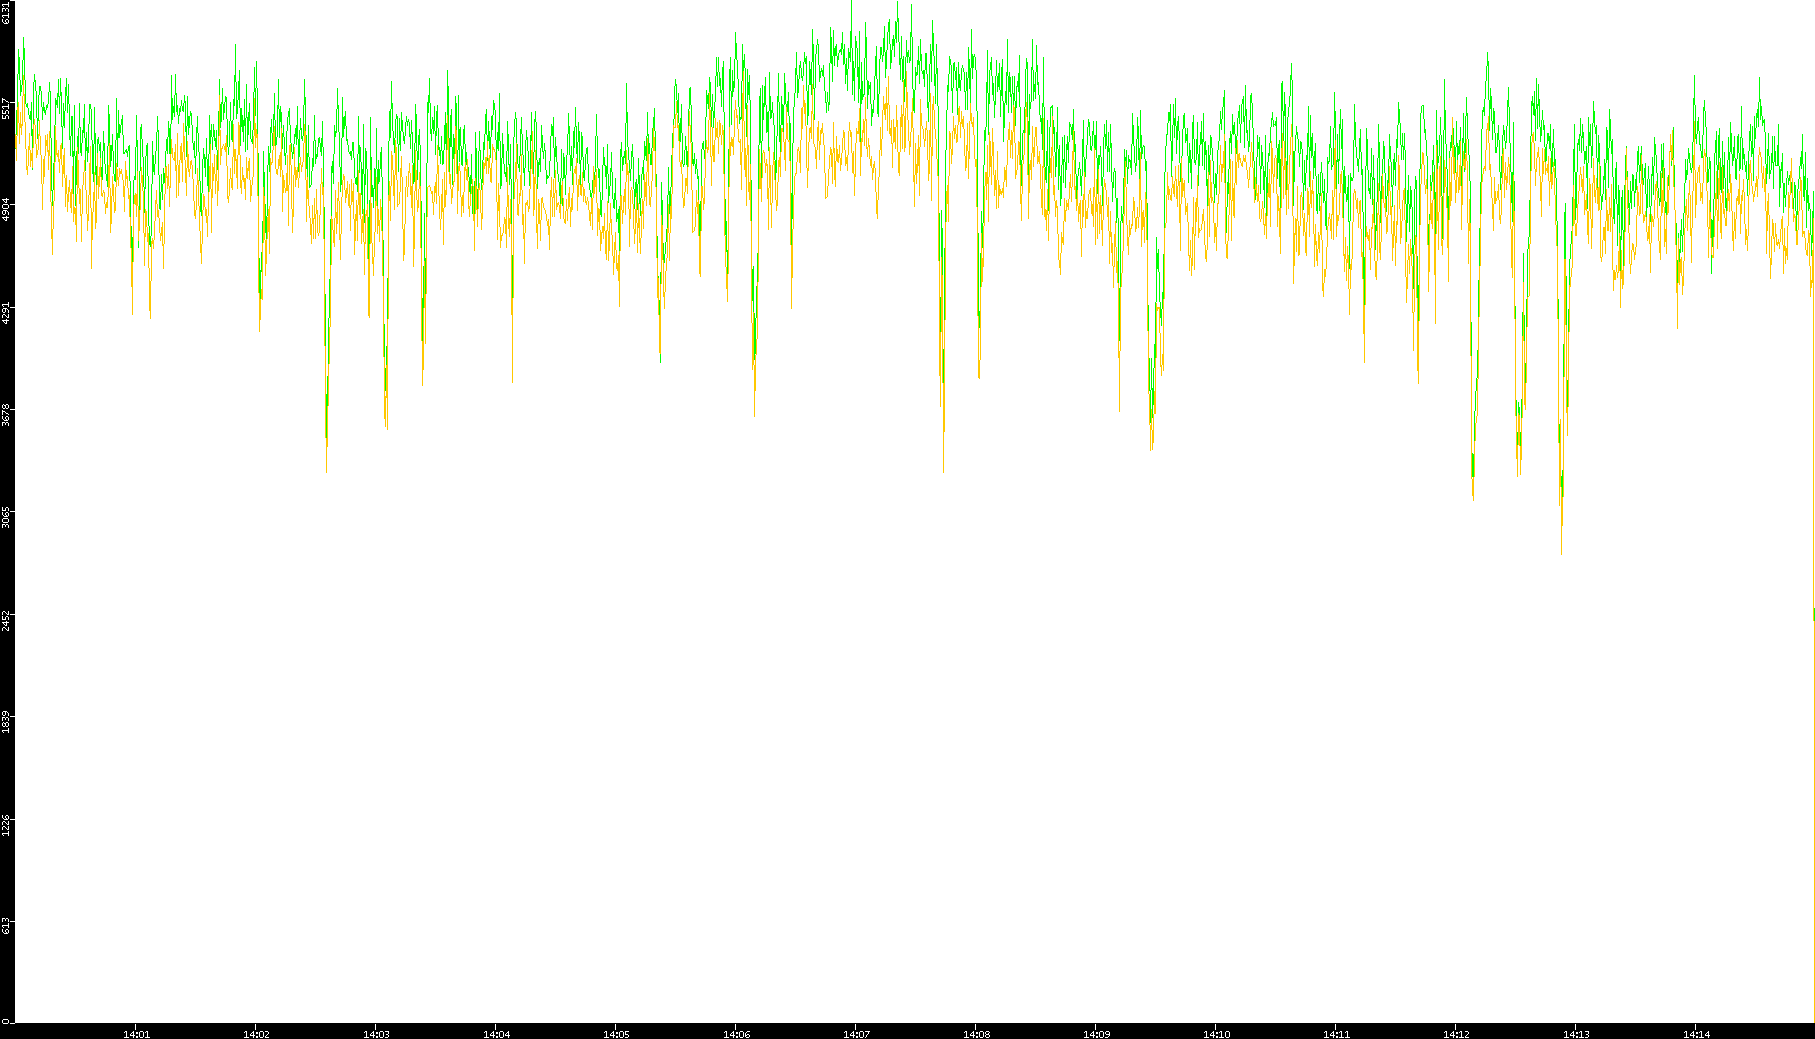Screen dimensions: 1815x1039
Task: Select the 1226 value axis label
Action: point(7,823)
